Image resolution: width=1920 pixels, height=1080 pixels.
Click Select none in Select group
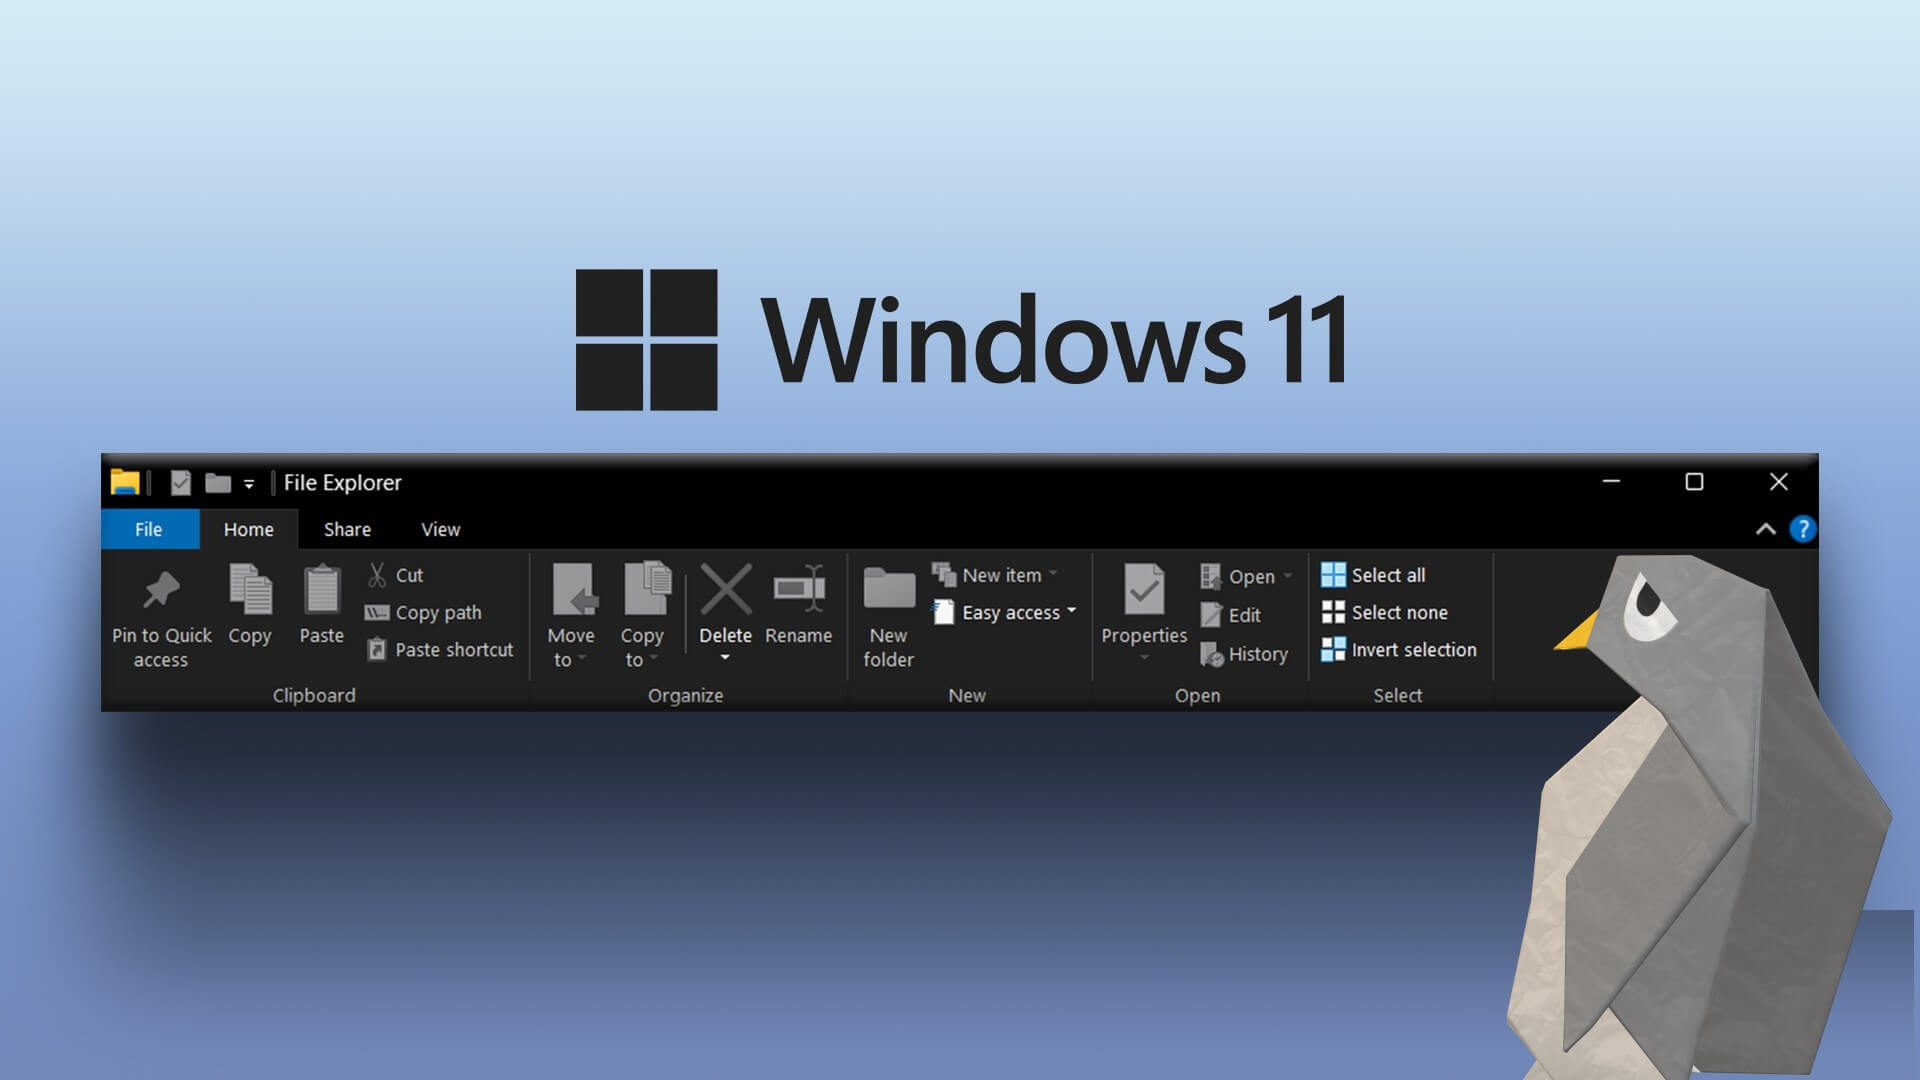1385,612
